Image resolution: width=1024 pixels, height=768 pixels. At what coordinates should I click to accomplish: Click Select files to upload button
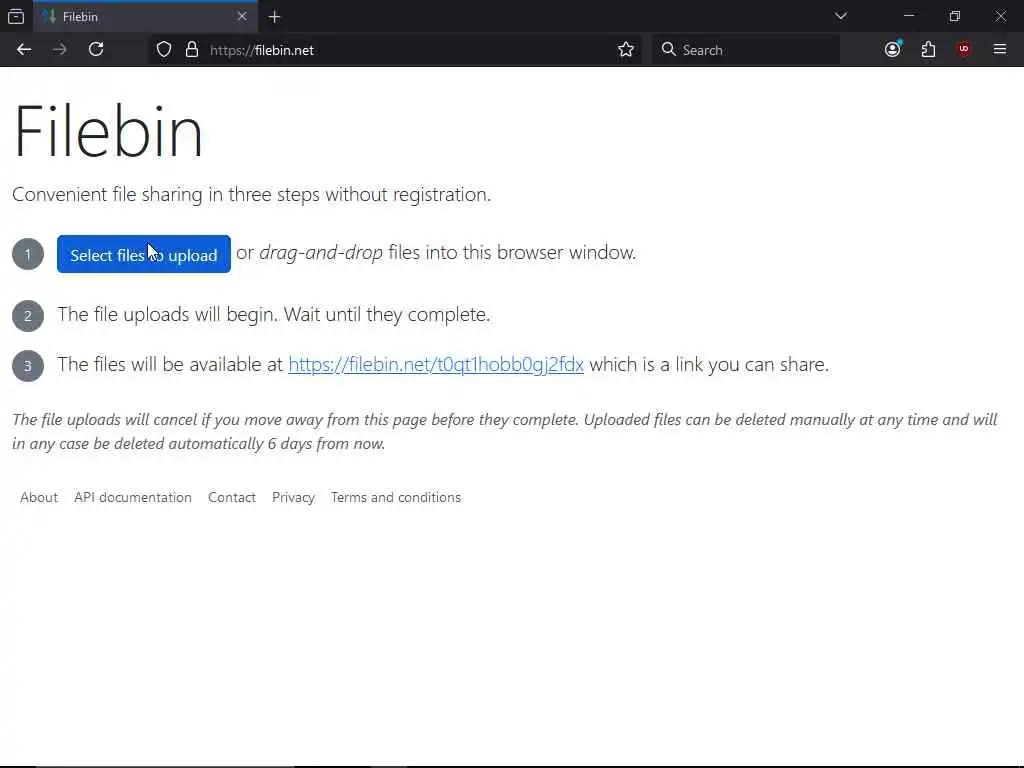[144, 254]
